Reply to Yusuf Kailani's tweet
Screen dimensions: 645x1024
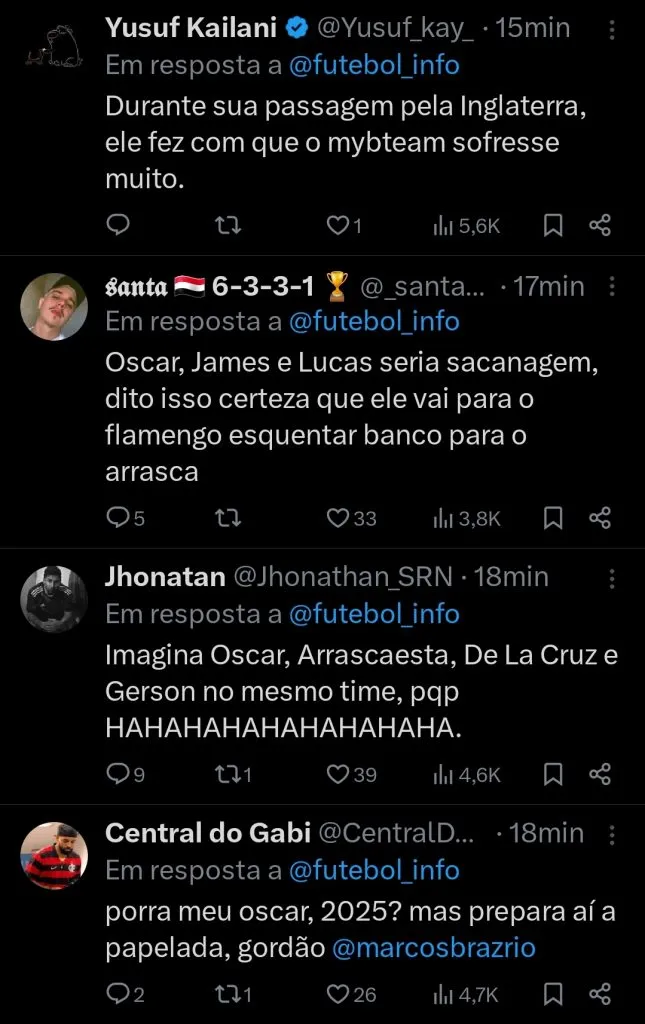(x=118, y=226)
